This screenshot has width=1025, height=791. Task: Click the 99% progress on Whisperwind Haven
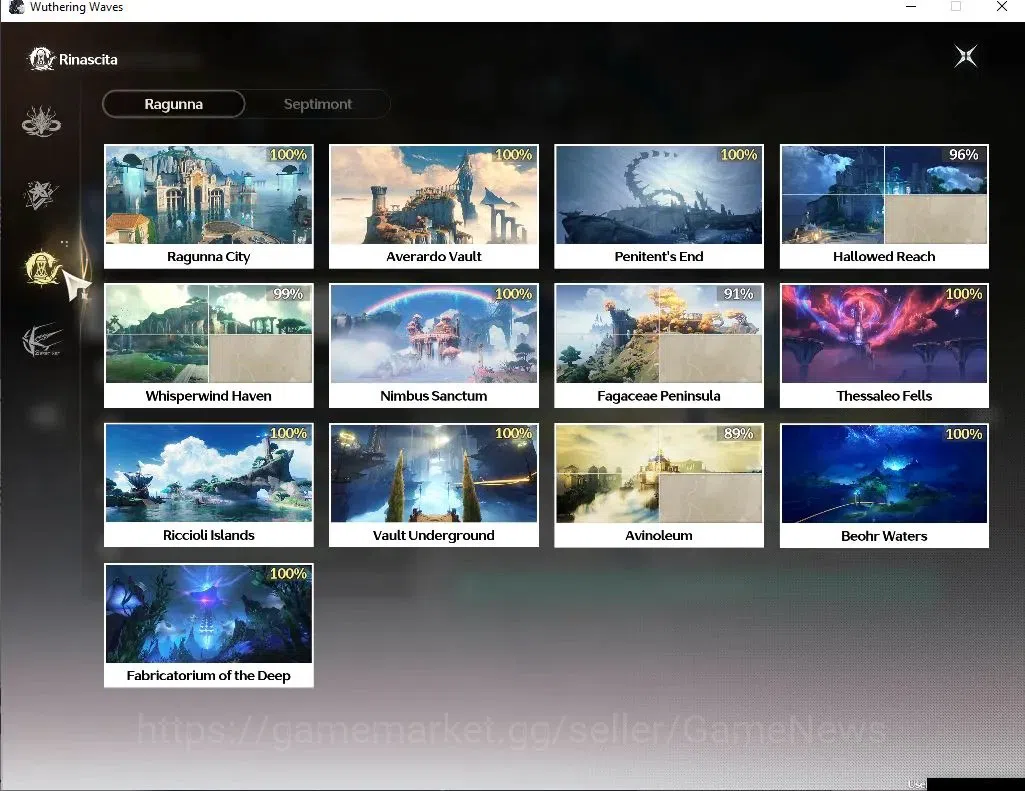tap(288, 294)
